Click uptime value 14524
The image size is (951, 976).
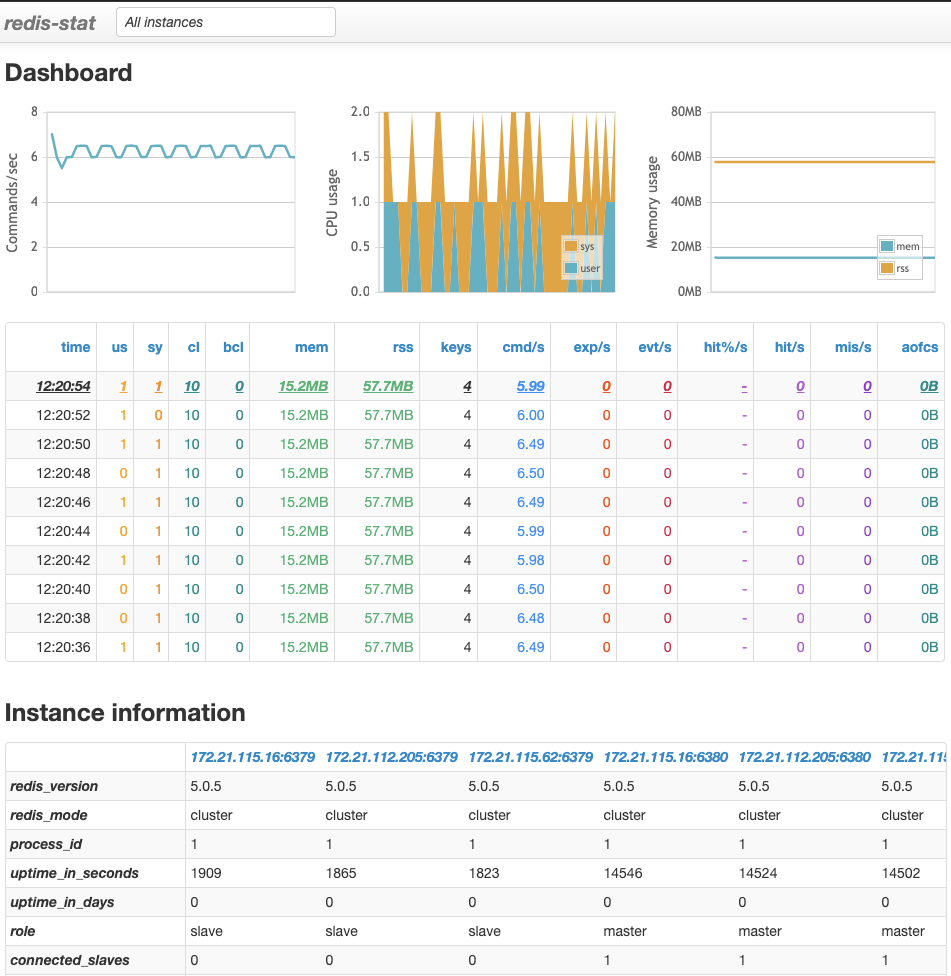[x=758, y=873]
